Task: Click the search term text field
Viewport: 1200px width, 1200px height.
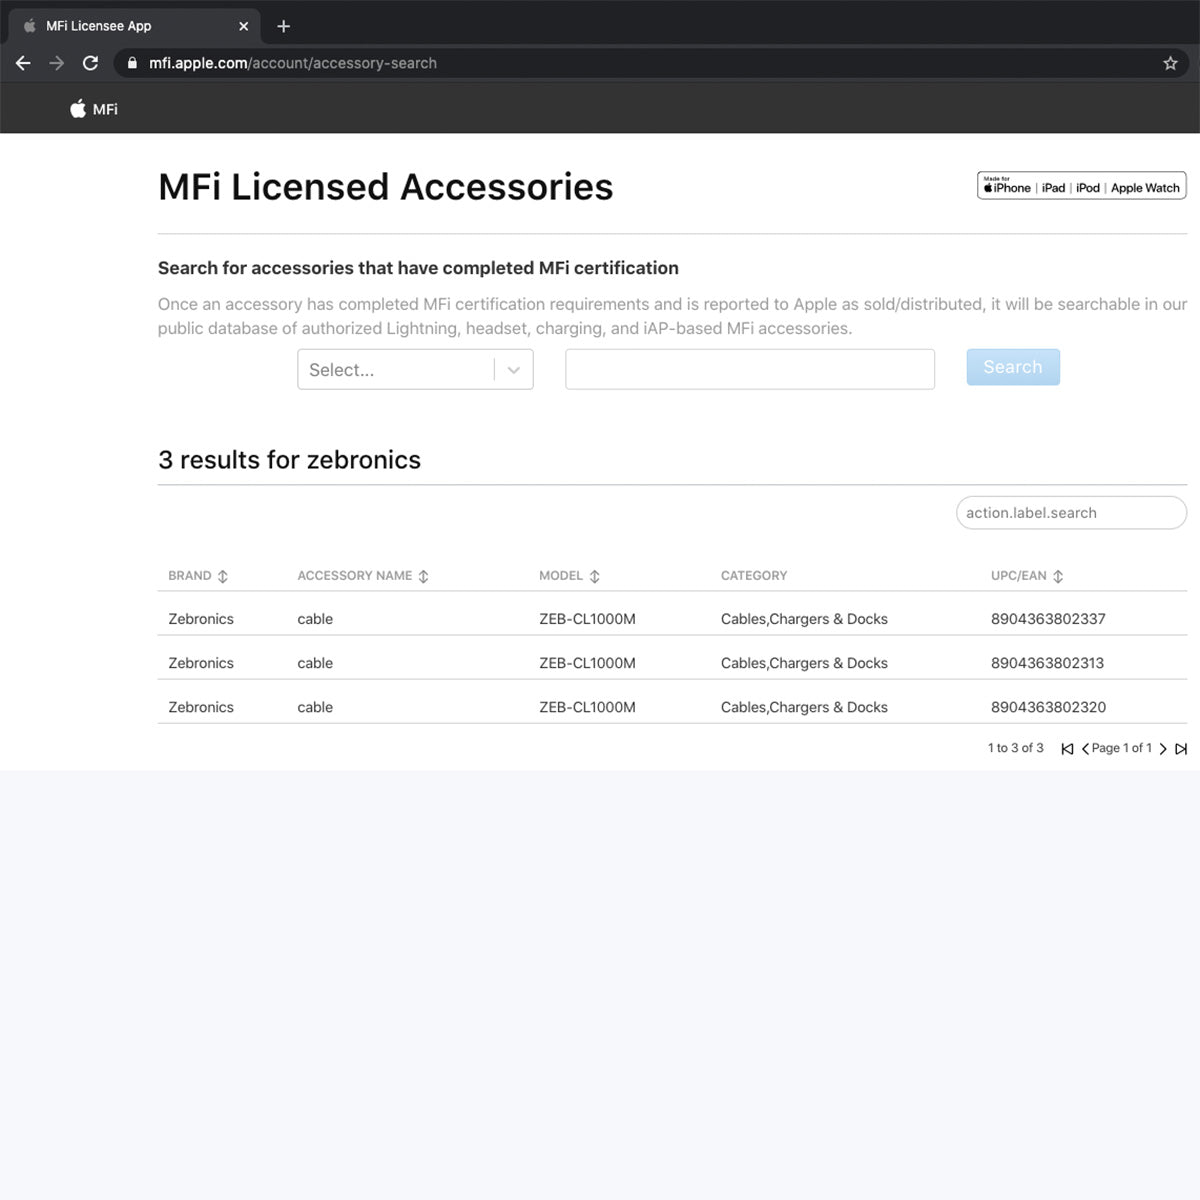Action: 749,370
